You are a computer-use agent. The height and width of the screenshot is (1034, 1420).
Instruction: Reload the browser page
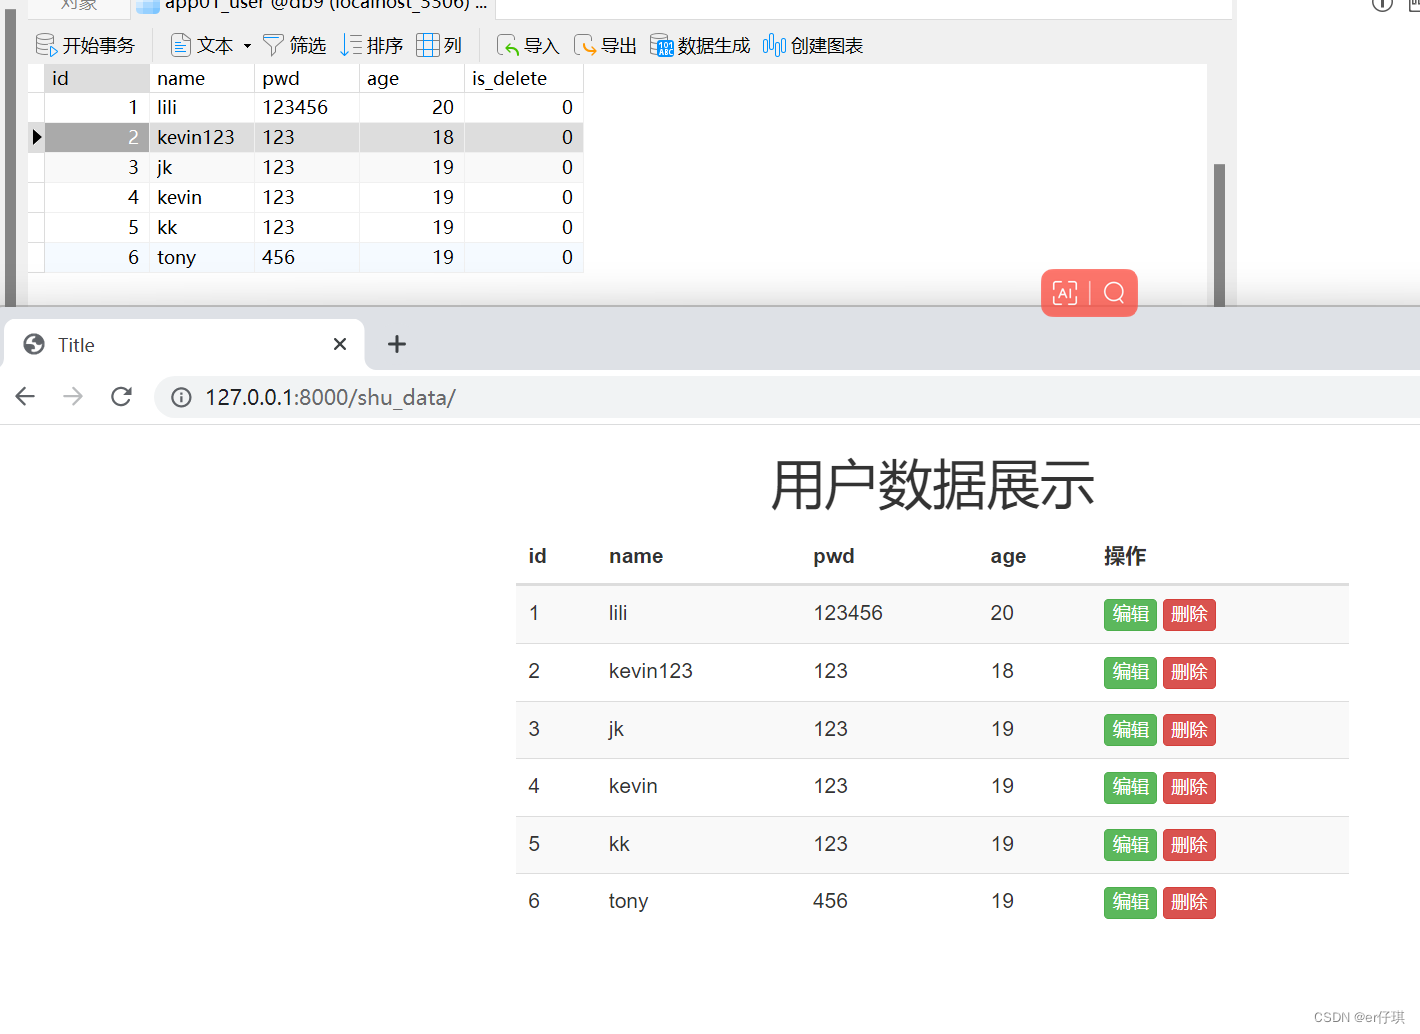point(121,397)
